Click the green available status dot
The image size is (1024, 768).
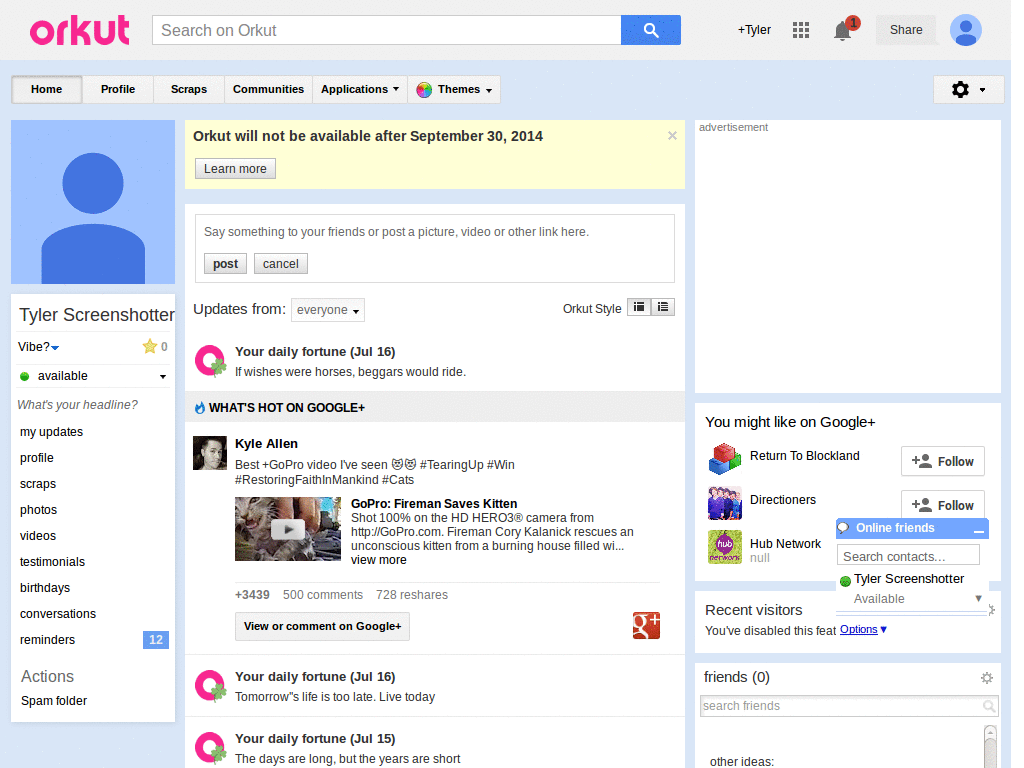point(25,376)
